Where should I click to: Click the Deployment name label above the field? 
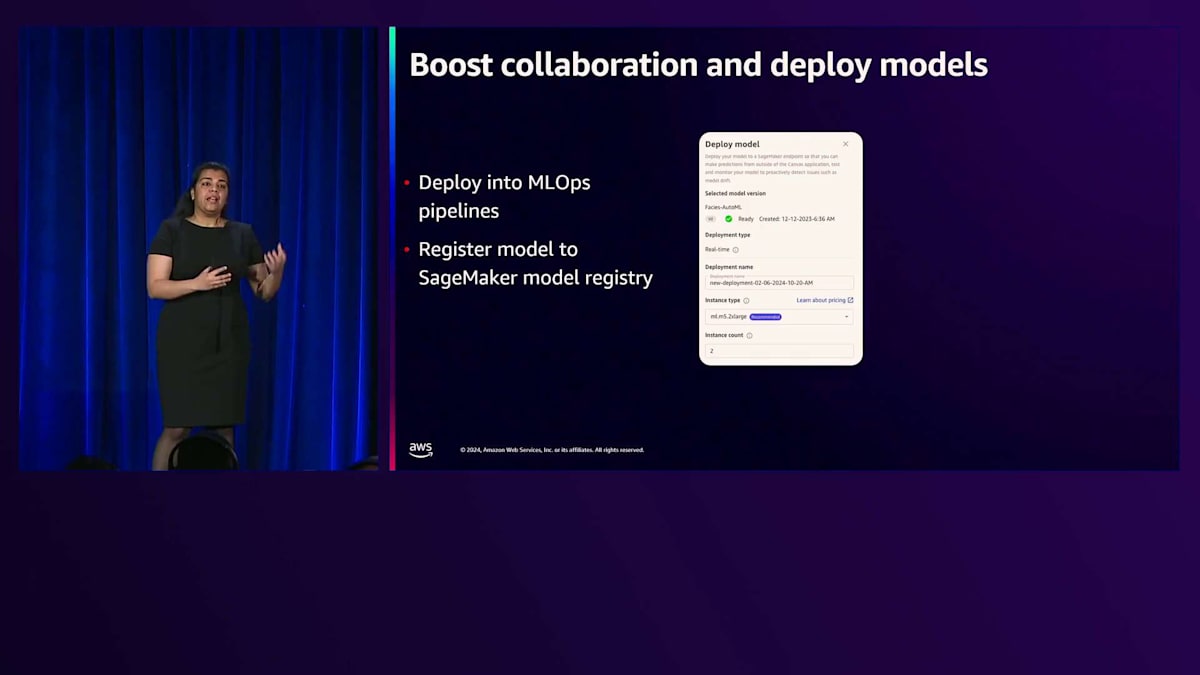[x=729, y=267]
